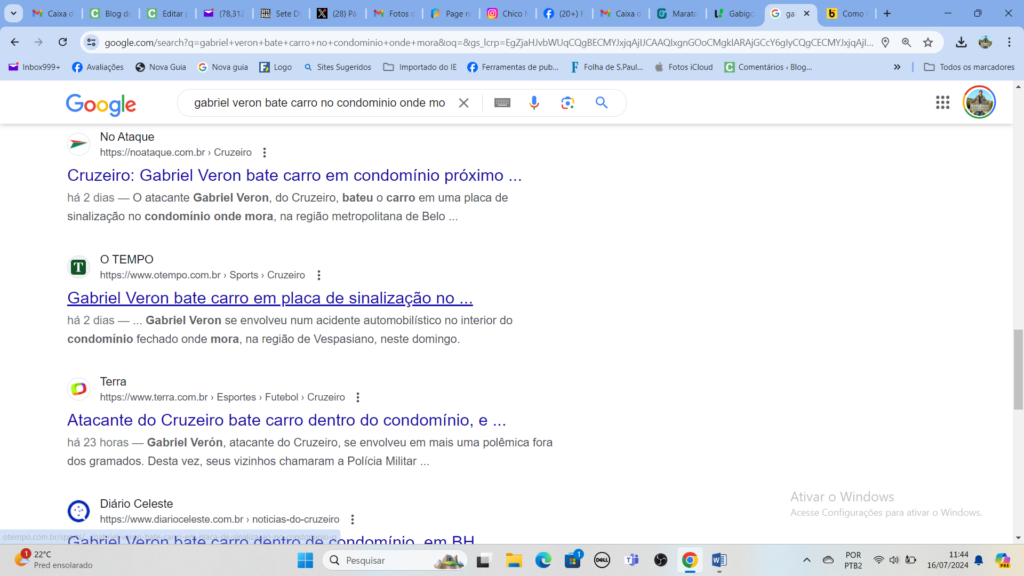Open Gabriel Veron bate carro em placa result
This screenshot has width=1024, height=576.
270,298
